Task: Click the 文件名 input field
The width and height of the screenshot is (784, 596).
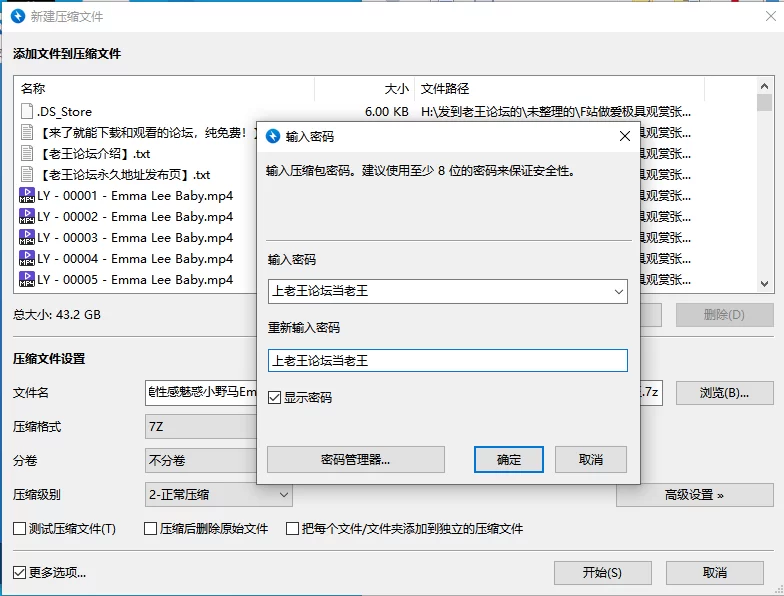Action: [201, 392]
